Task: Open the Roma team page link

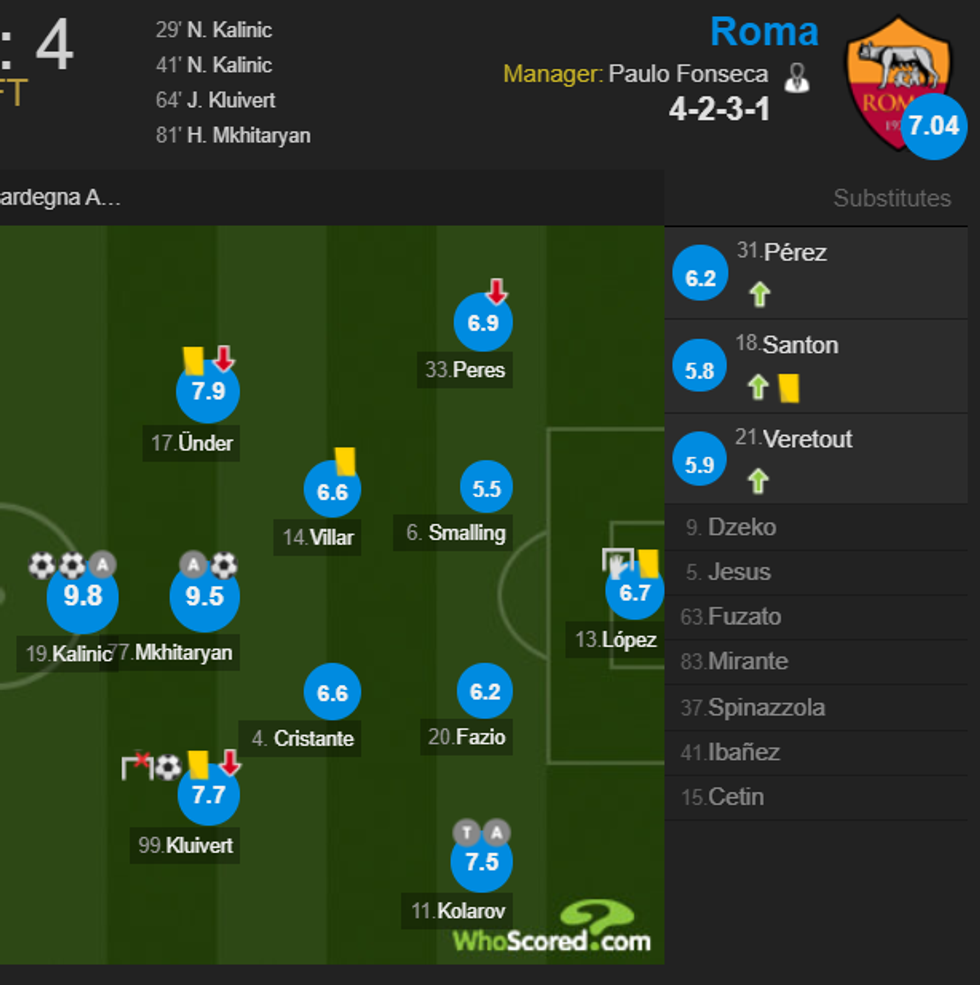Action: (x=765, y=32)
